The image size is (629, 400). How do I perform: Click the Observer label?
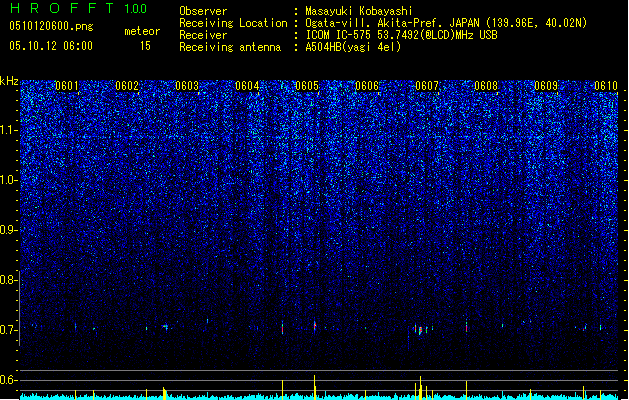203,11
